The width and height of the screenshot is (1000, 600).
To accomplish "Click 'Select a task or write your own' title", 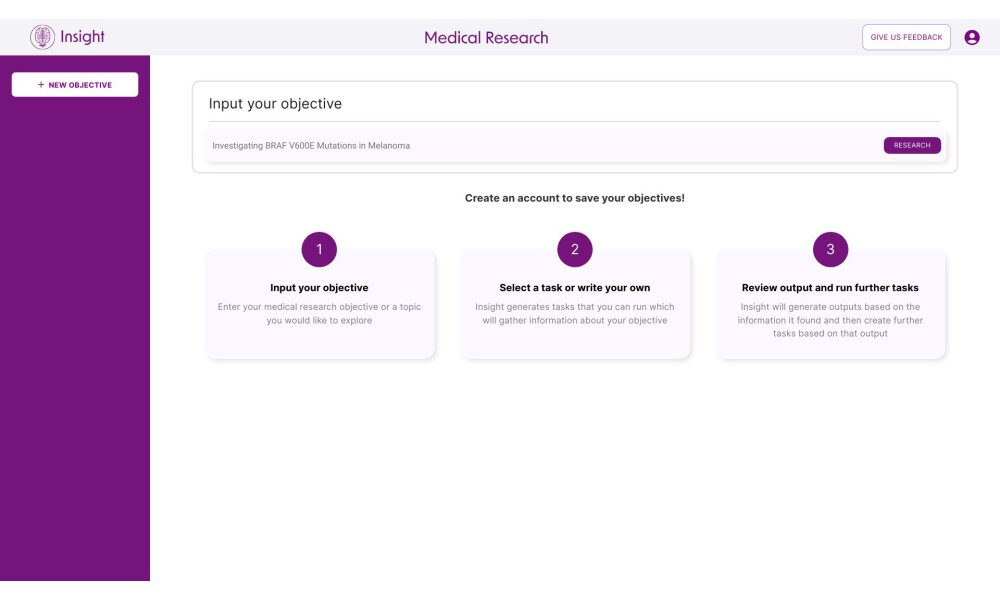I will (x=575, y=288).
